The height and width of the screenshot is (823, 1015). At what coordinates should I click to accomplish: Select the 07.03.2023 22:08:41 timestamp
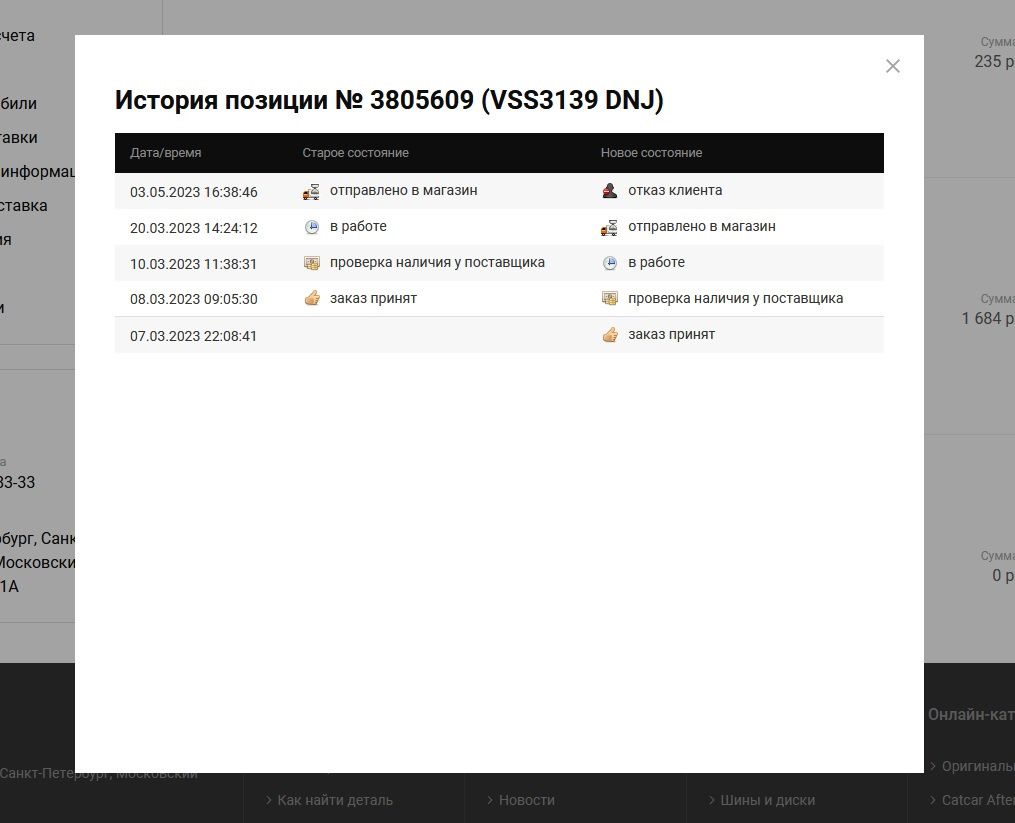click(194, 336)
